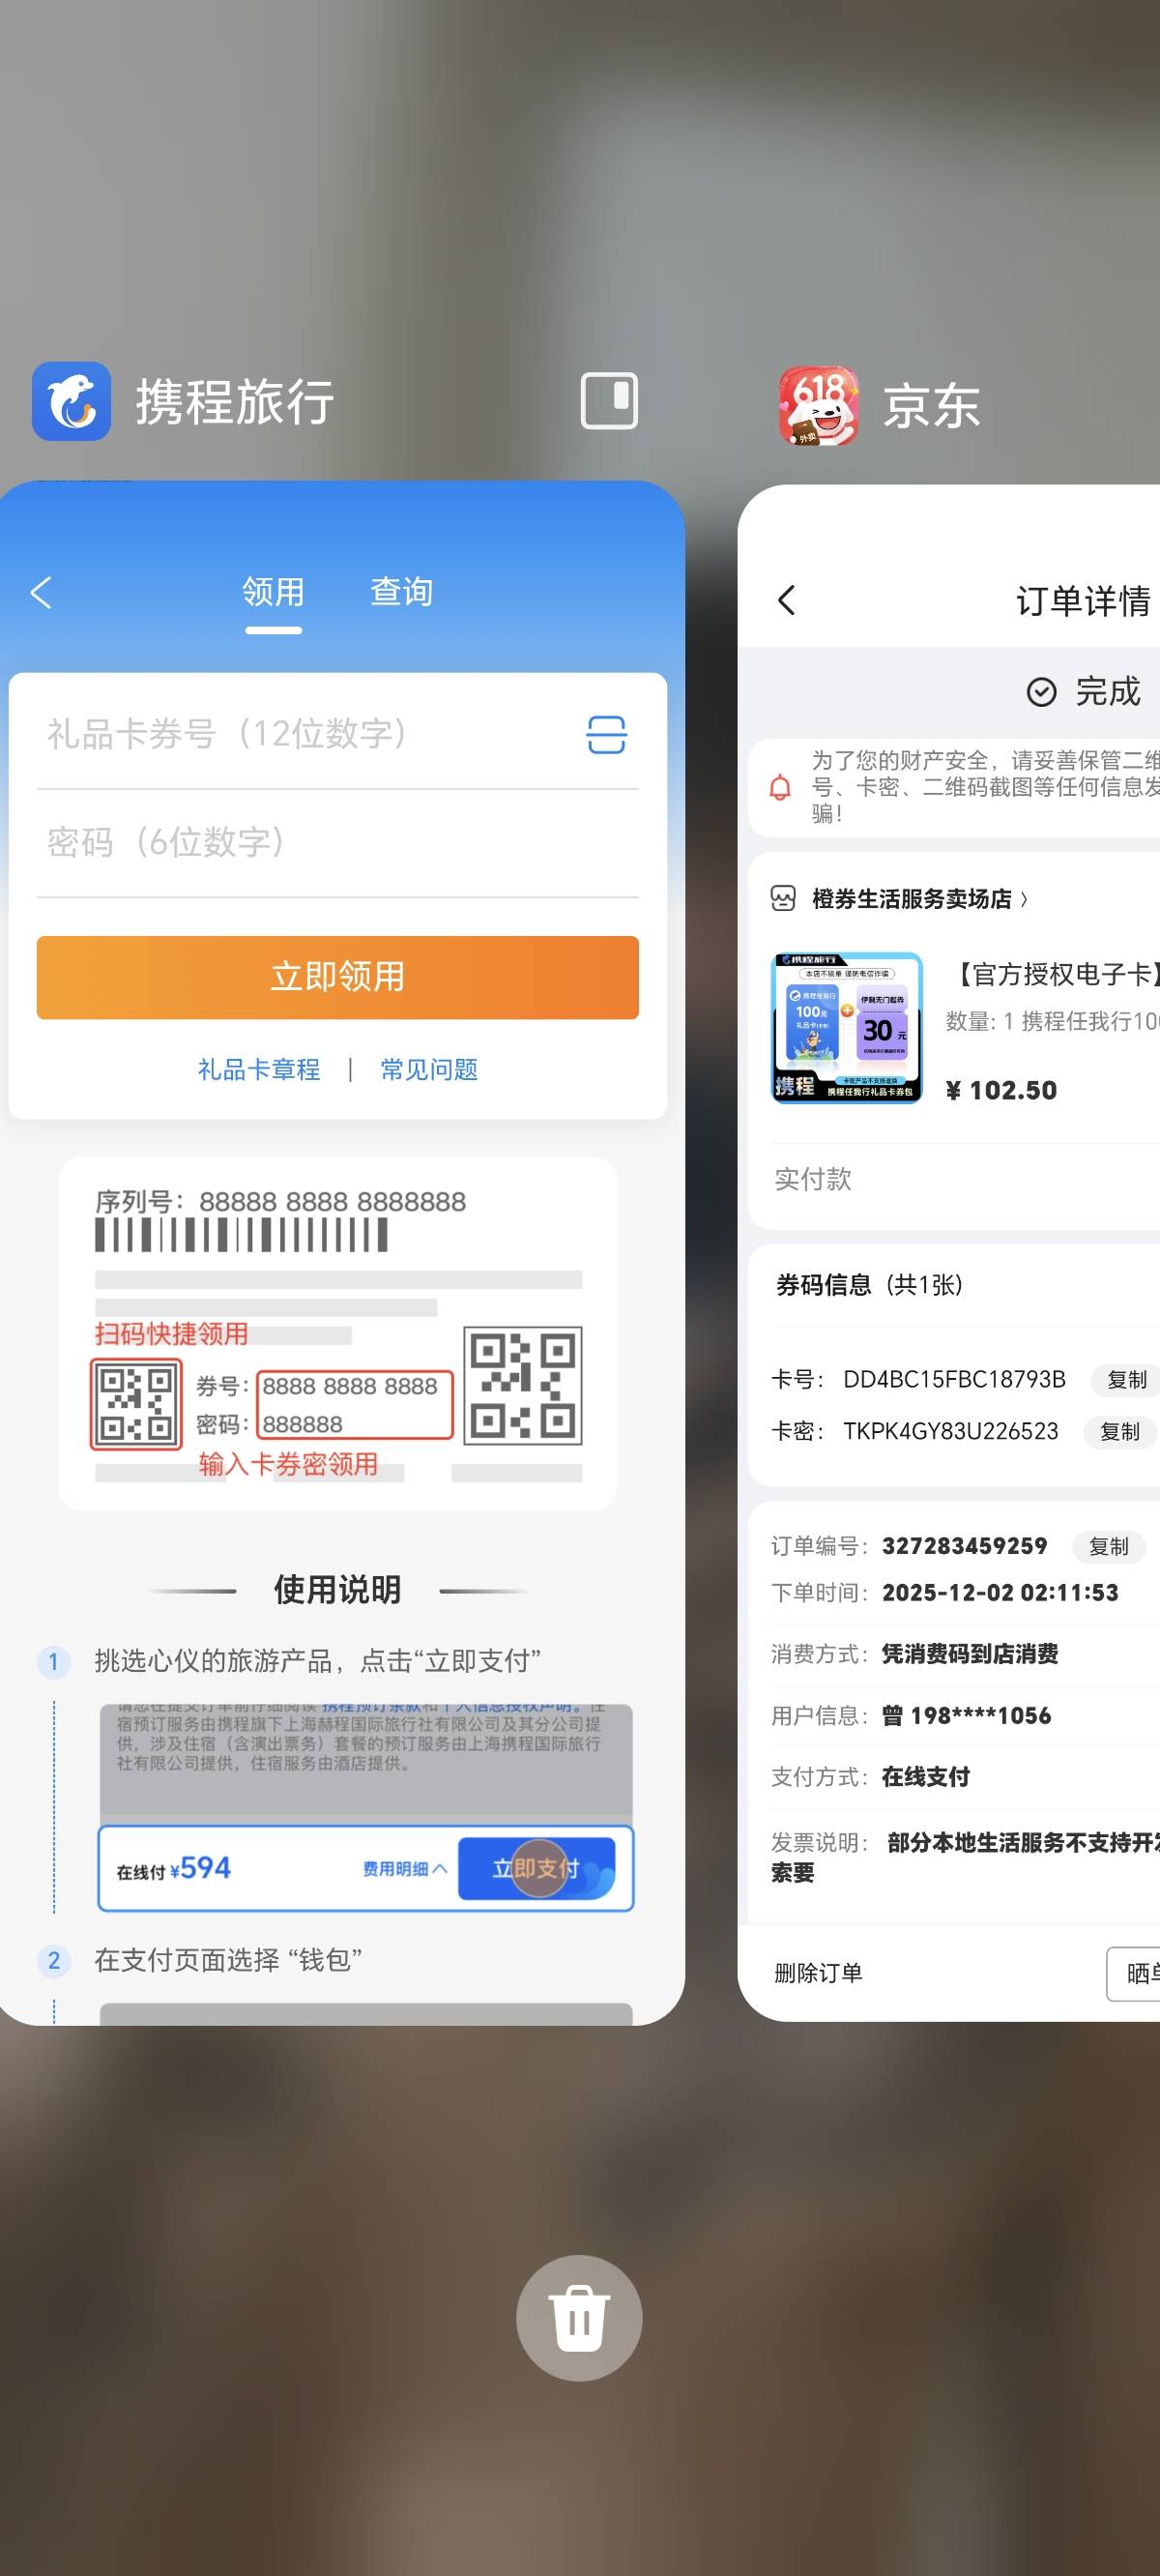This screenshot has height=2576, width=1160.
Task: Select the 领用 tab
Action: tap(273, 592)
